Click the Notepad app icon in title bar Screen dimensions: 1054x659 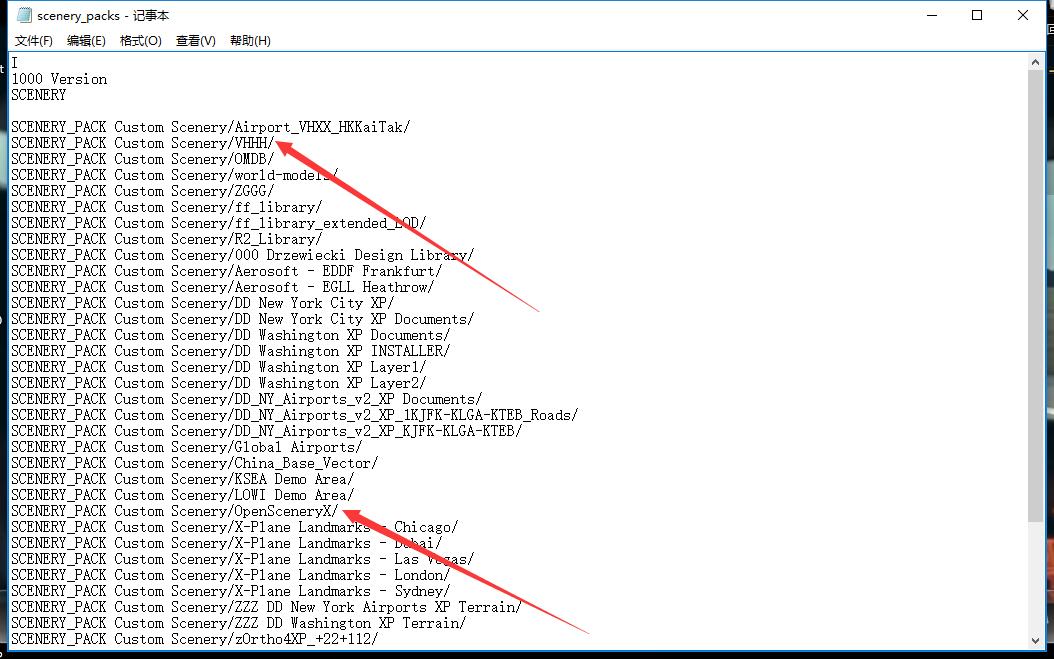24,15
